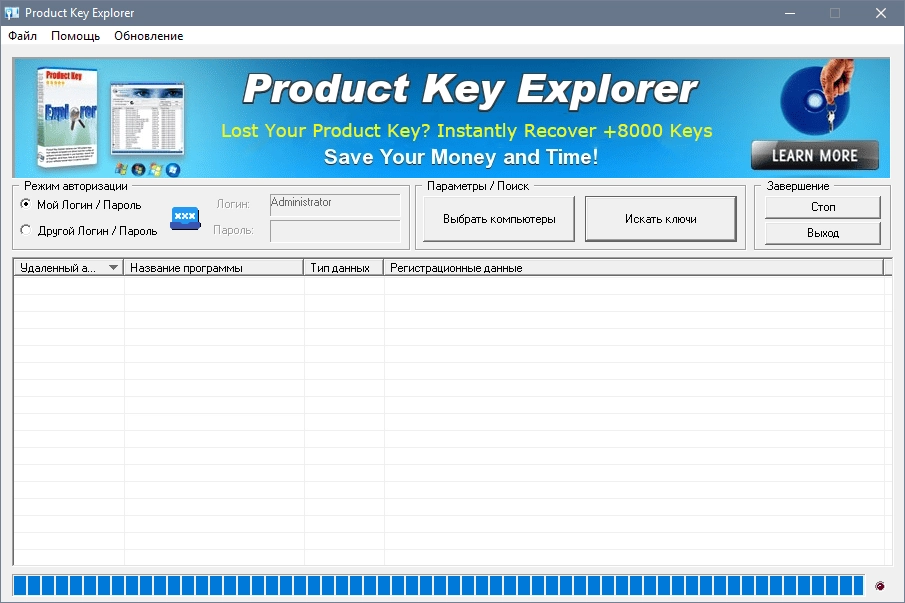The height and width of the screenshot is (603, 905).
Task: Close the Product Key Explorer window
Action: click(x=881, y=13)
